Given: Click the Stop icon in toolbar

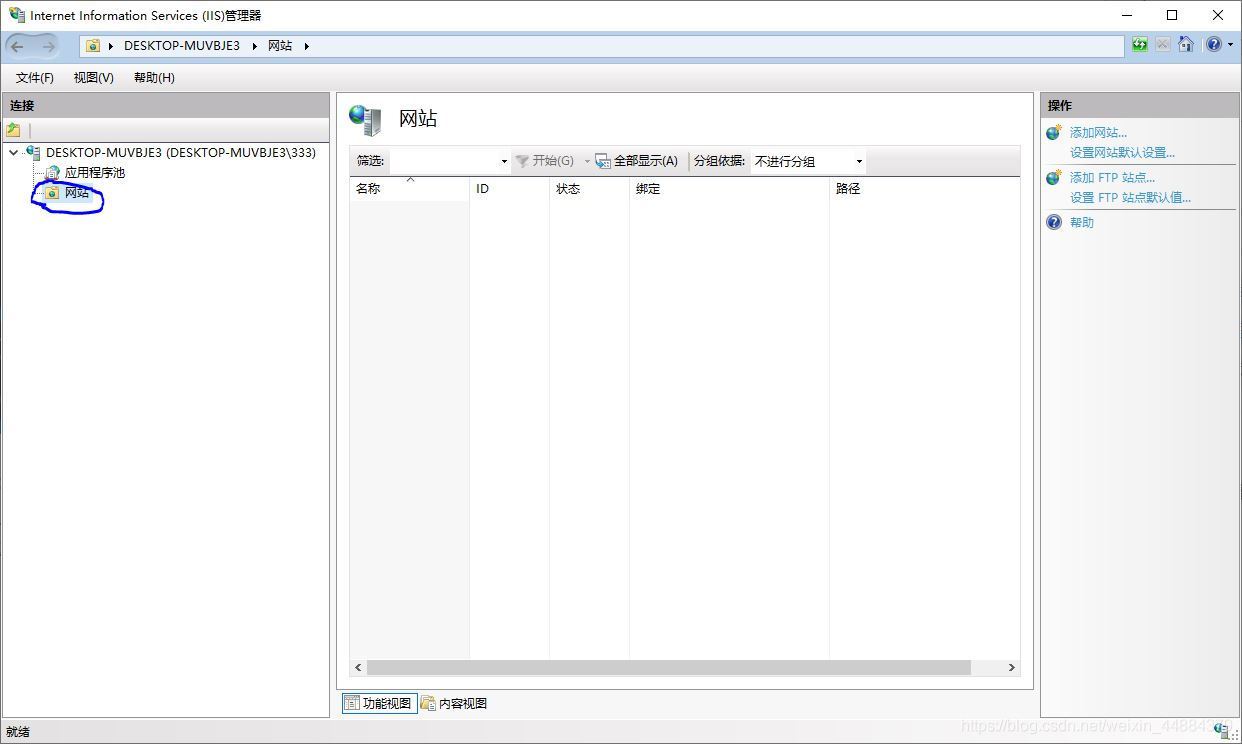Looking at the screenshot, I should tap(1163, 45).
